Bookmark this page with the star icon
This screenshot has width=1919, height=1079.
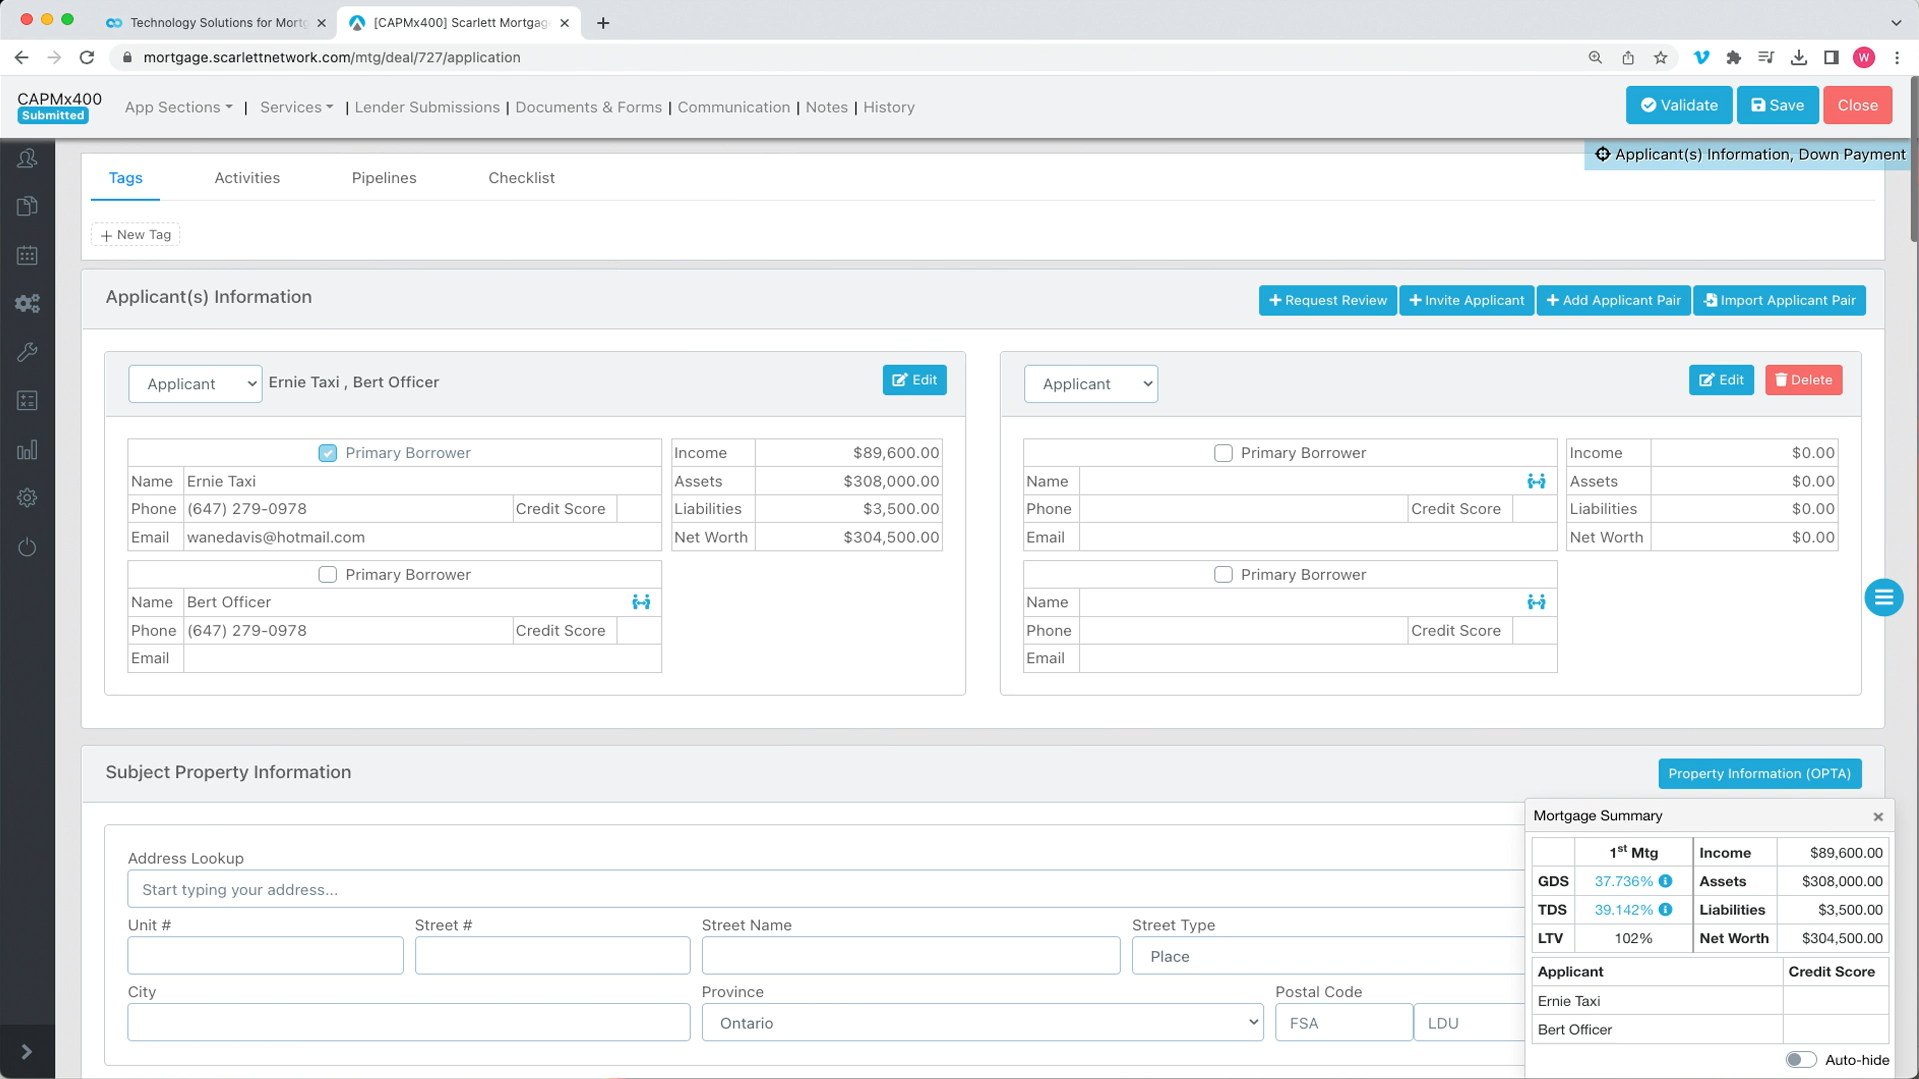point(1661,58)
